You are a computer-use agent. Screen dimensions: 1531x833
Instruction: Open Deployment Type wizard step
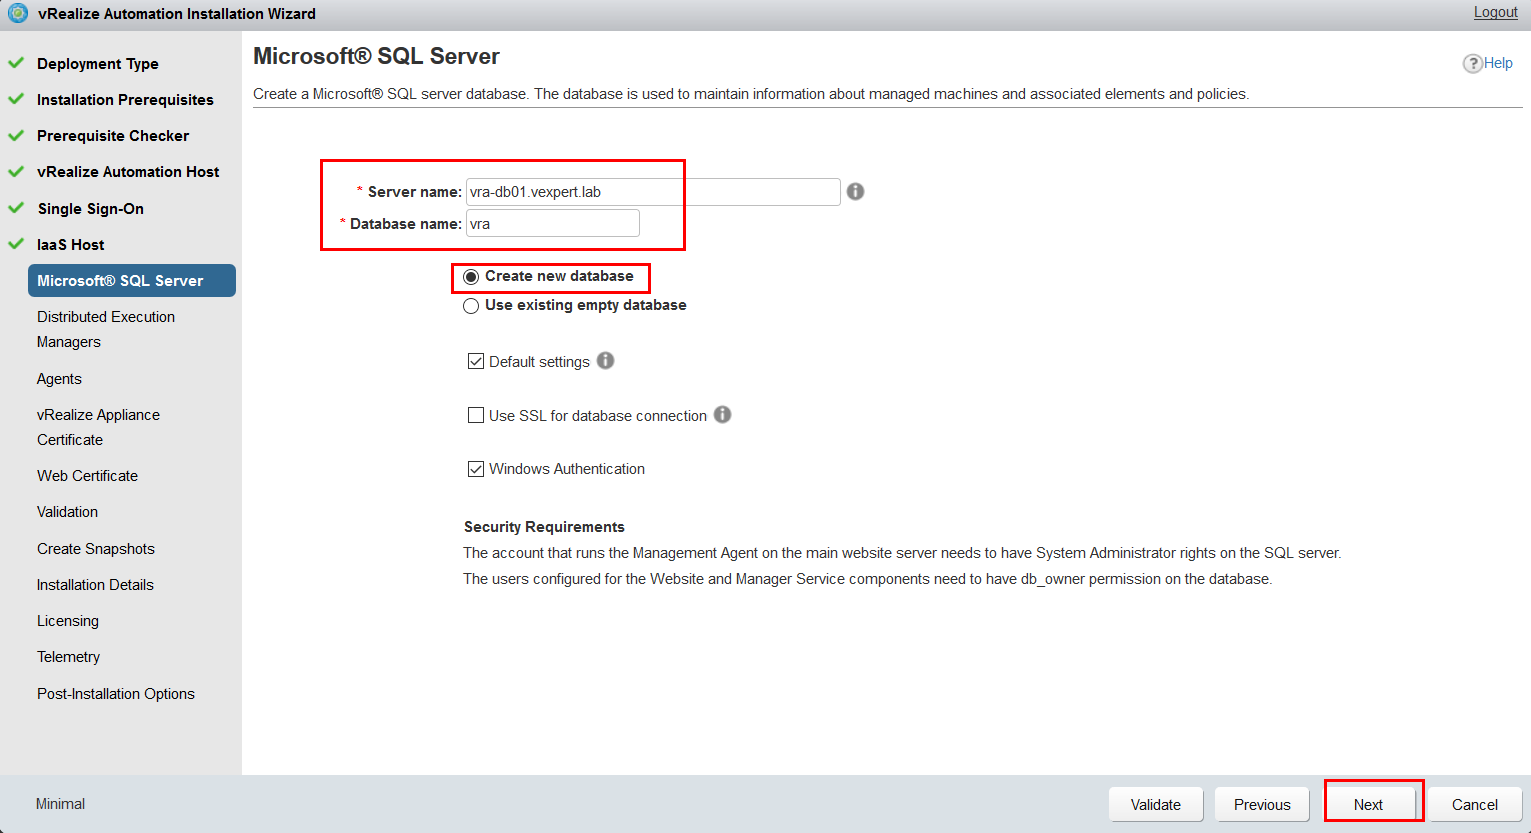(x=97, y=63)
